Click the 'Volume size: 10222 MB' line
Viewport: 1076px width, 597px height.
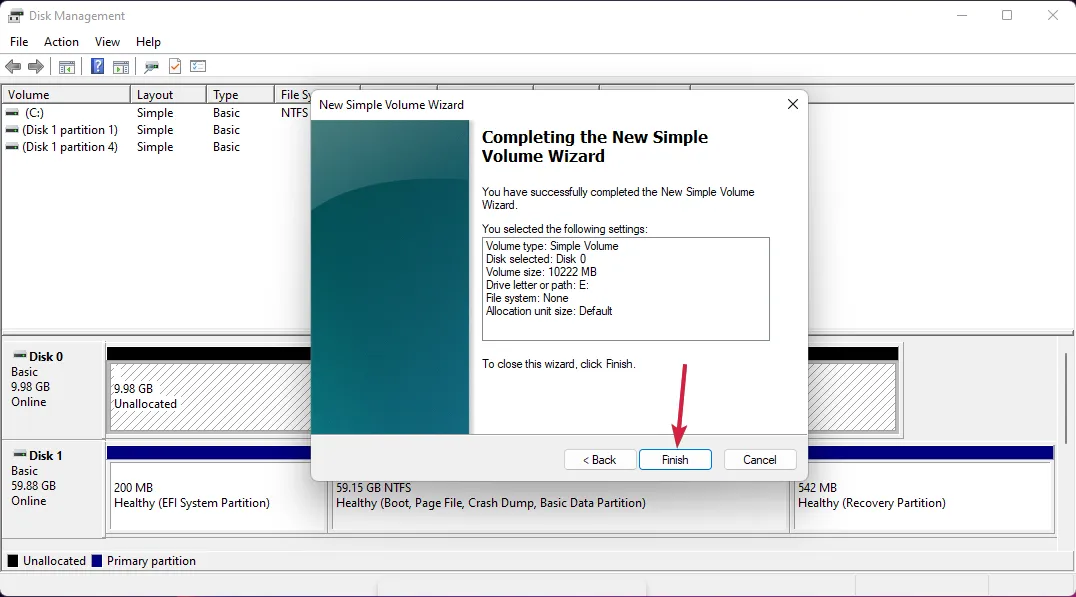(x=541, y=272)
